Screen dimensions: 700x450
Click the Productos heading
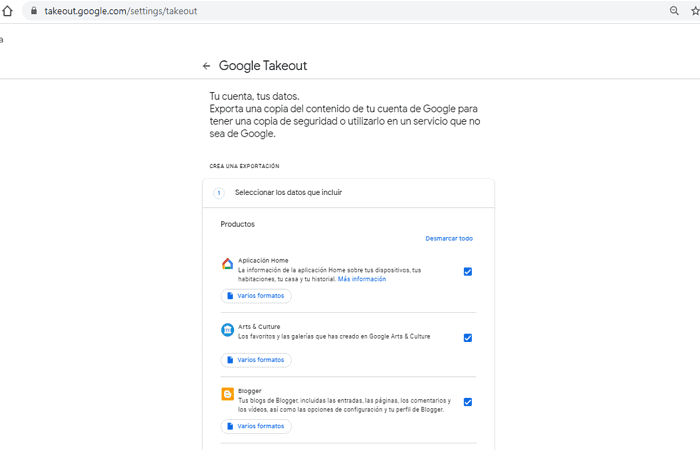pos(238,224)
